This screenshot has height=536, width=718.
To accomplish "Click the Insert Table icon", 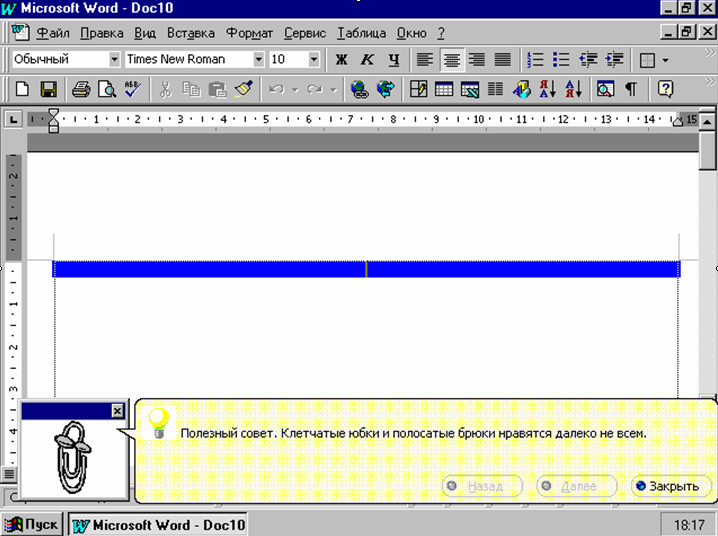I will coord(442,89).
